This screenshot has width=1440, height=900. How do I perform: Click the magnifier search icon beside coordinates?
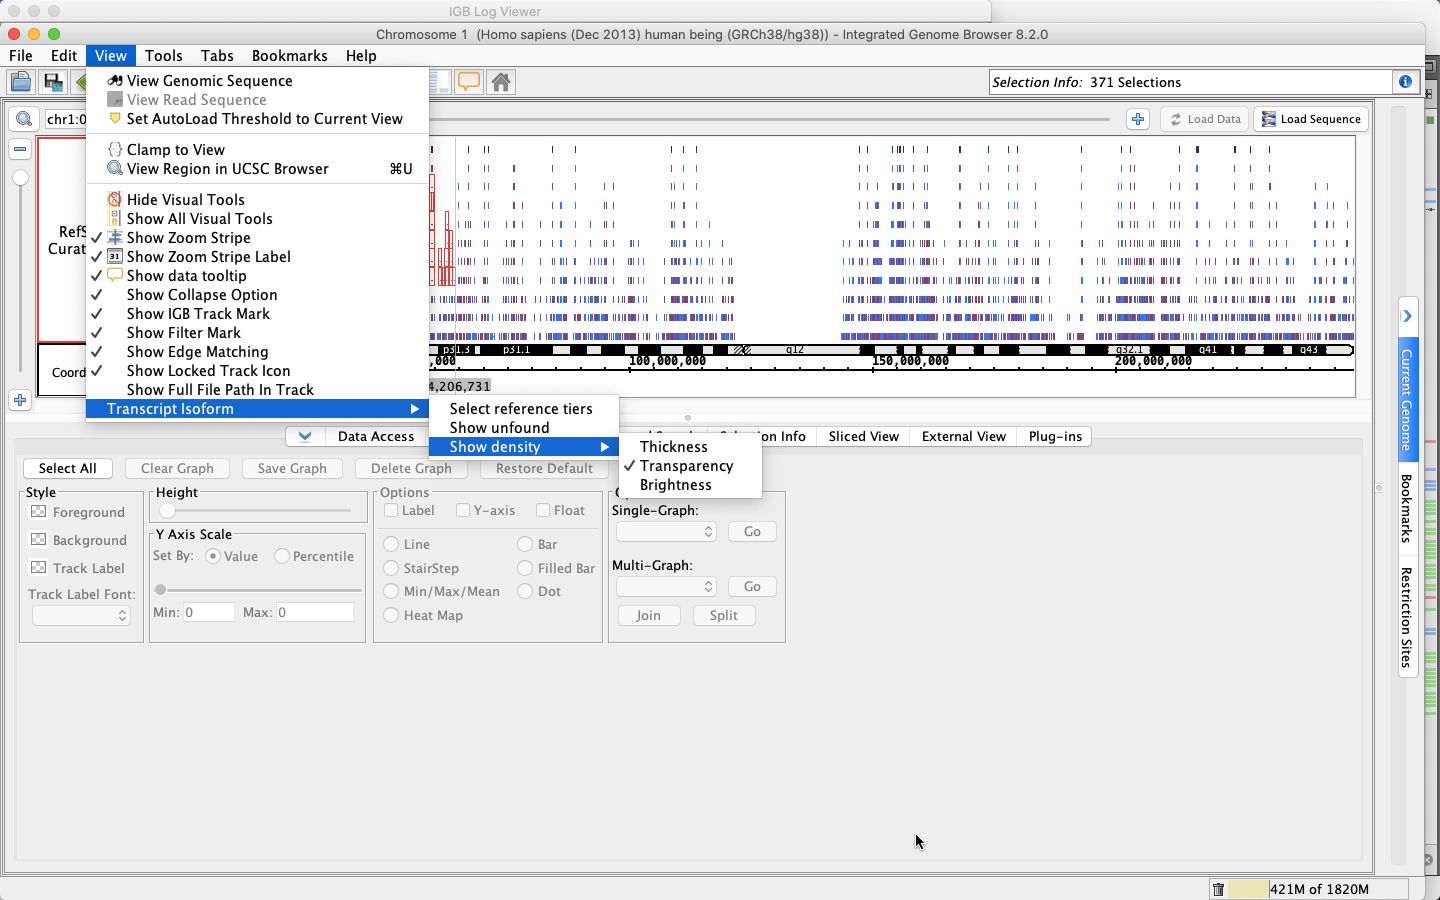[23, 119]
